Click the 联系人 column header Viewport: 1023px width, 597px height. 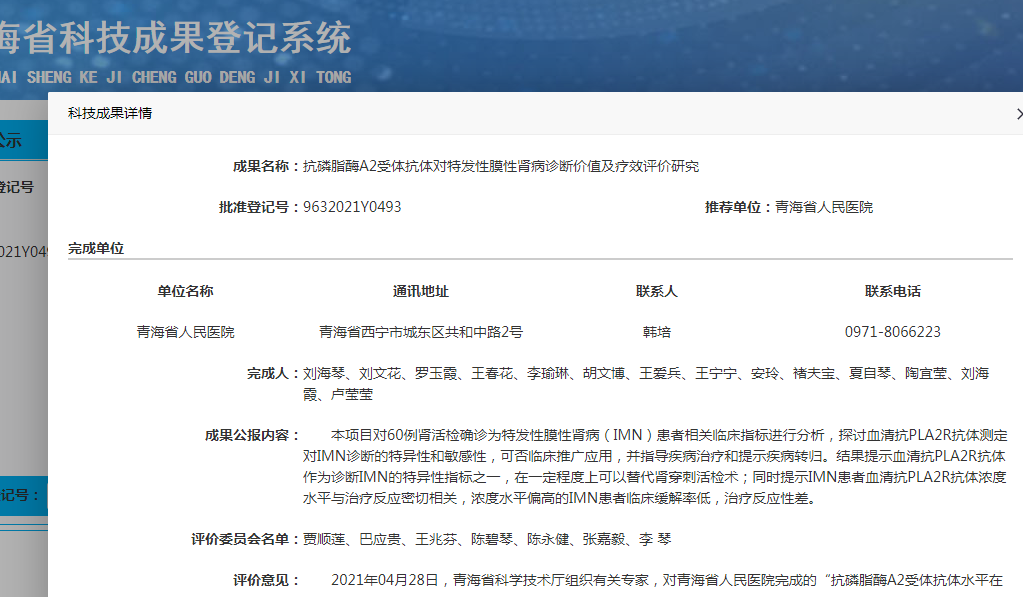coord(657,291)
